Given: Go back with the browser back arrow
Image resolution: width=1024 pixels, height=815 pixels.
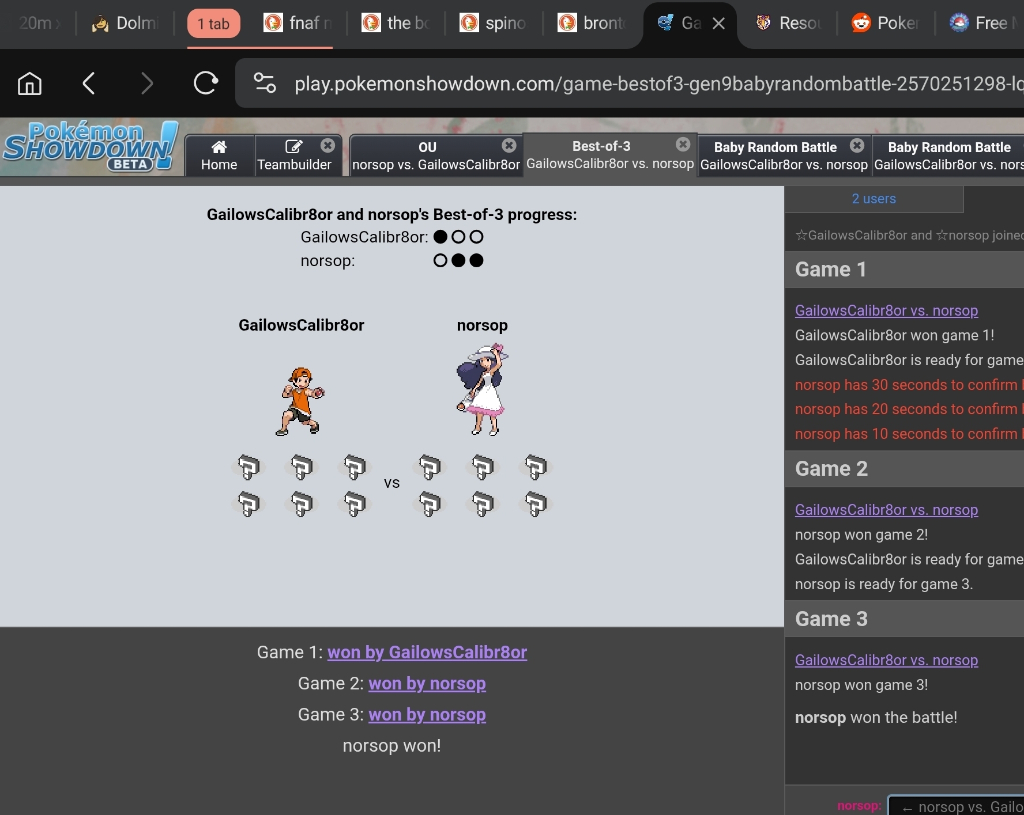Looking at the screenshot, I should point(89,83).
